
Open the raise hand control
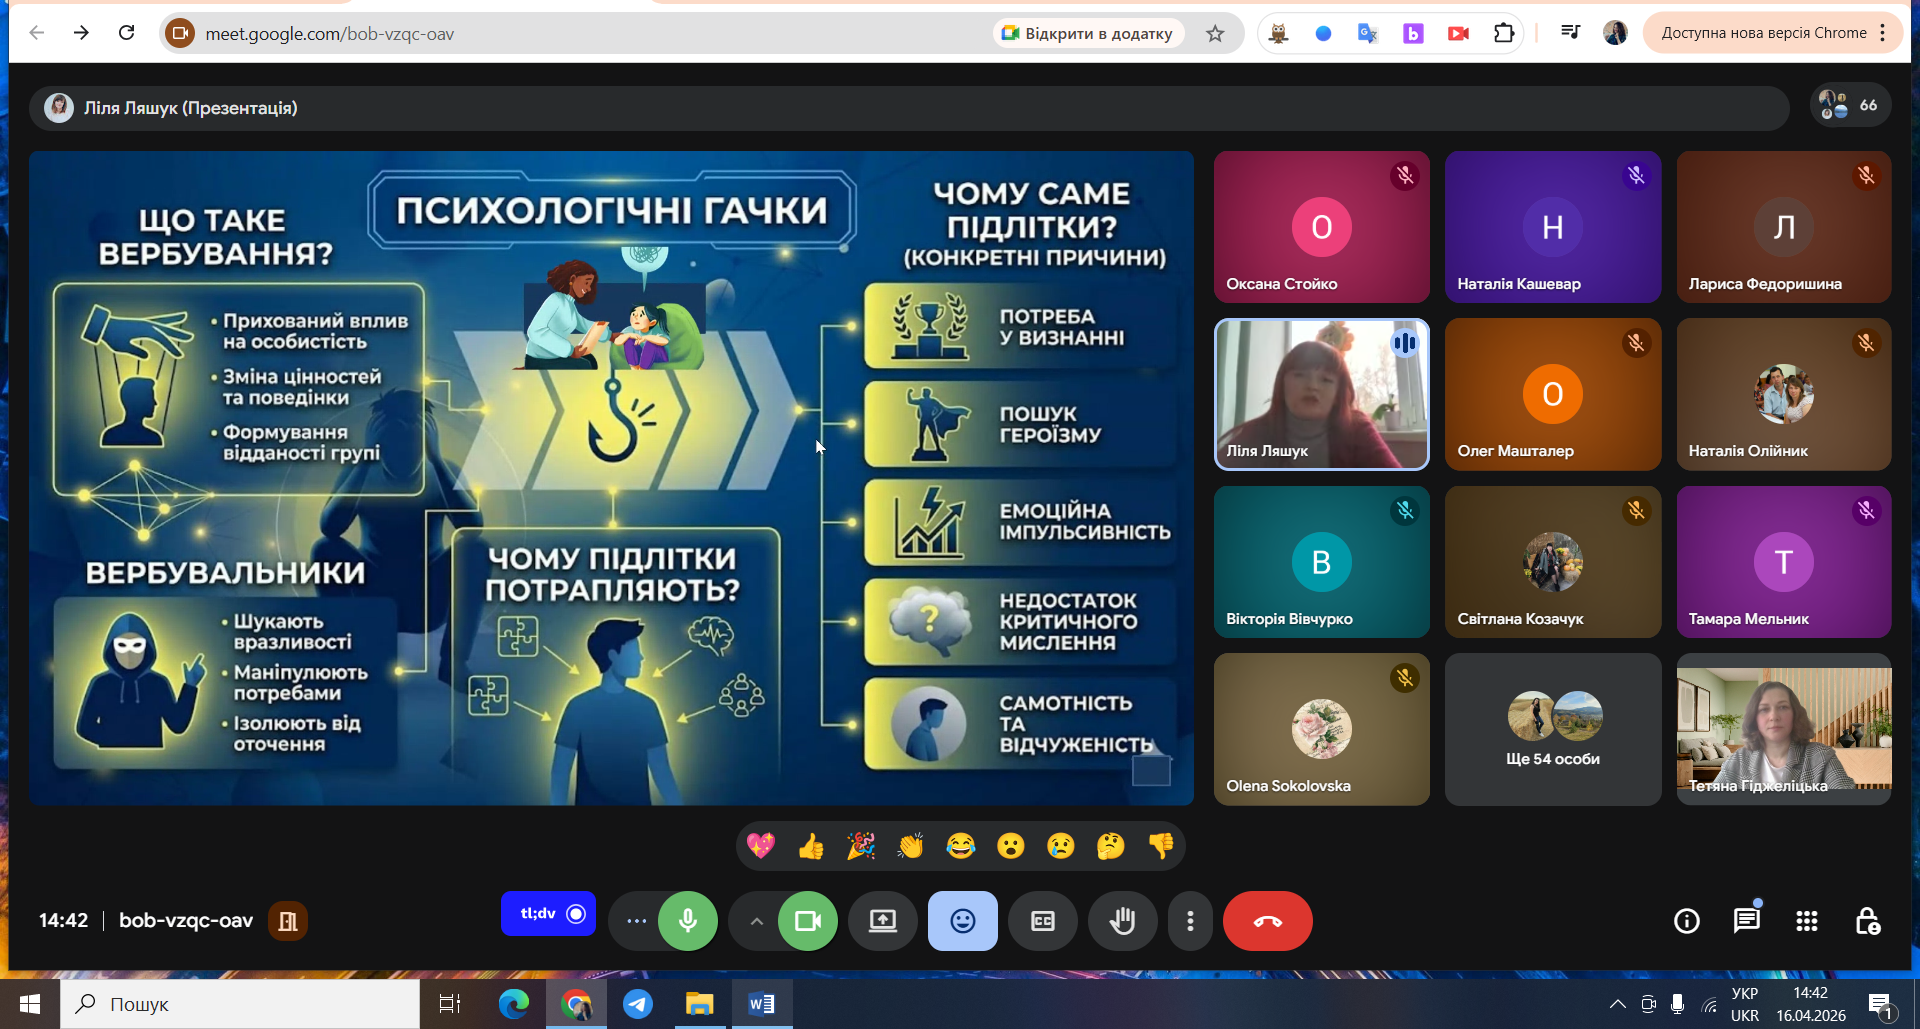coord(1122,921)
